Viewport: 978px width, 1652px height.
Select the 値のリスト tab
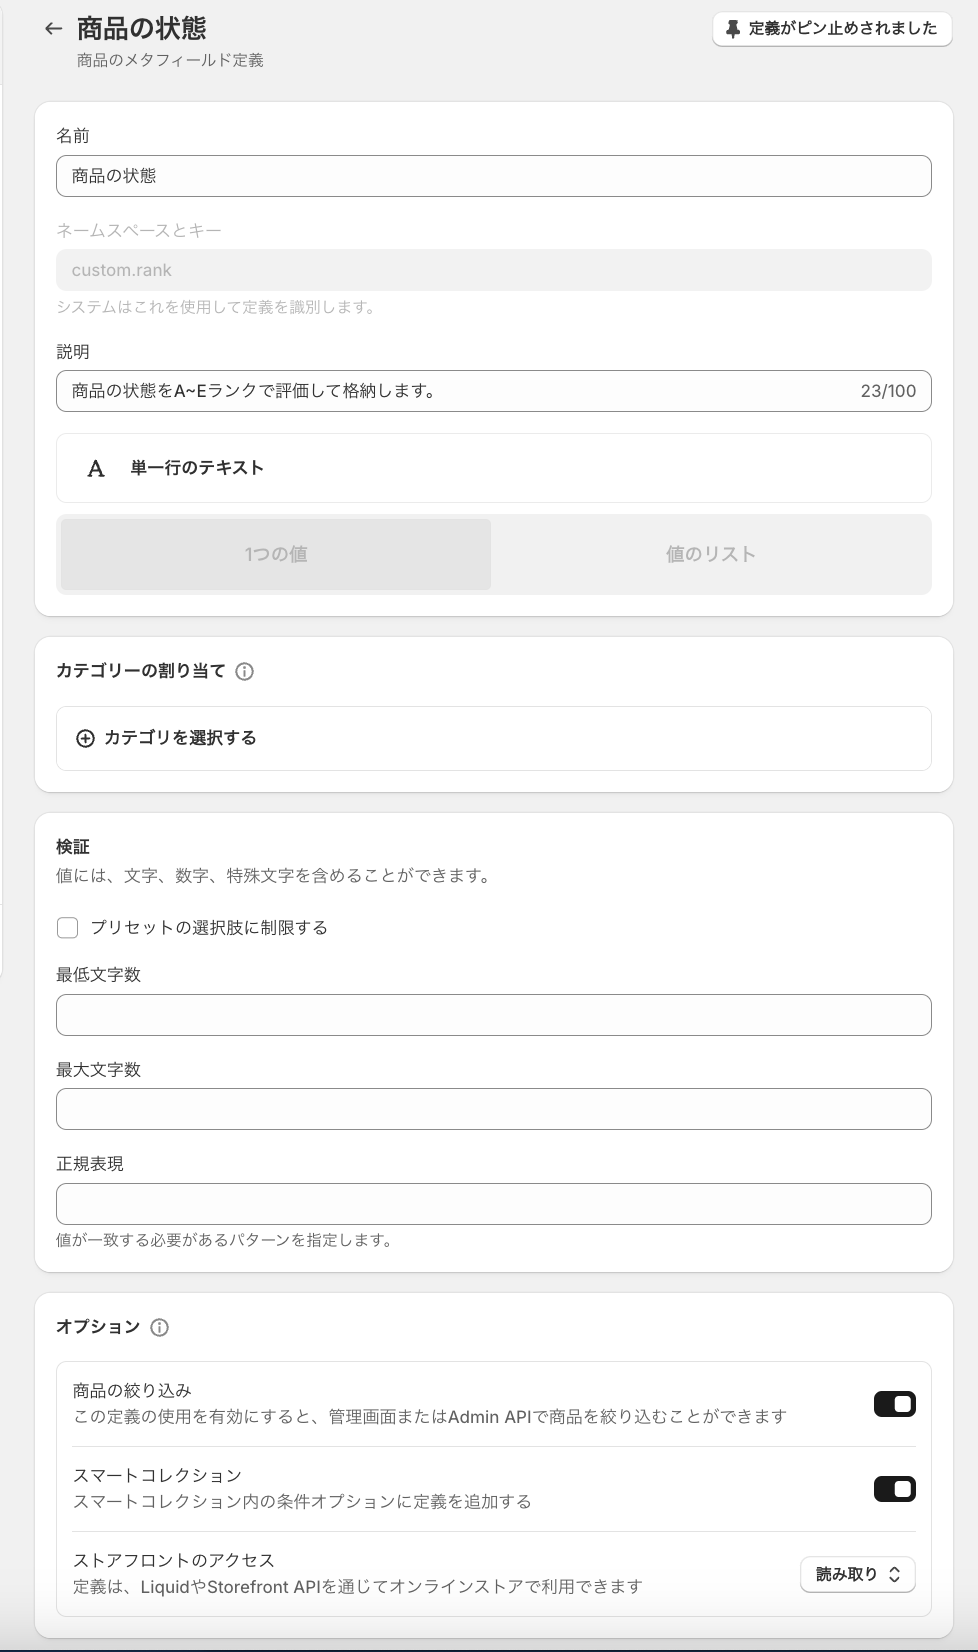click(x=711, y=554)
